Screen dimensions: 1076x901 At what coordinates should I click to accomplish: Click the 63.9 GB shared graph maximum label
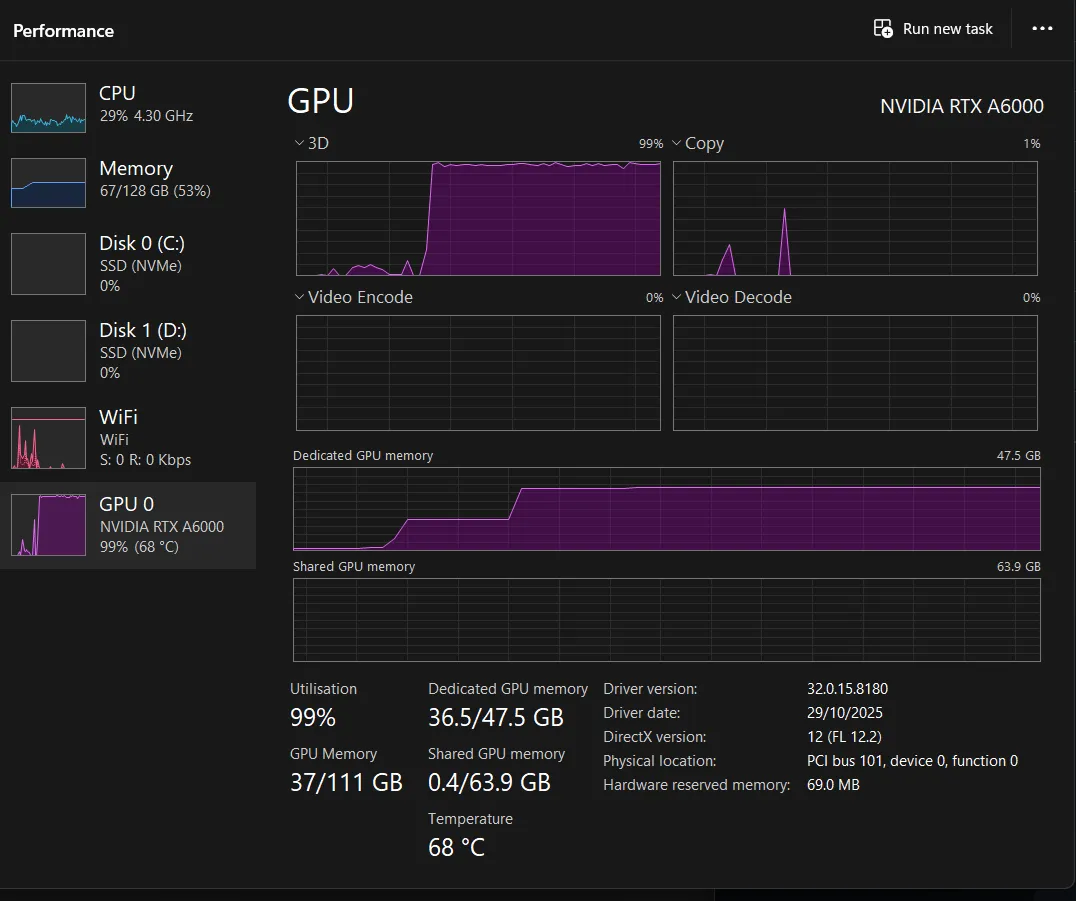point(1018,567)
